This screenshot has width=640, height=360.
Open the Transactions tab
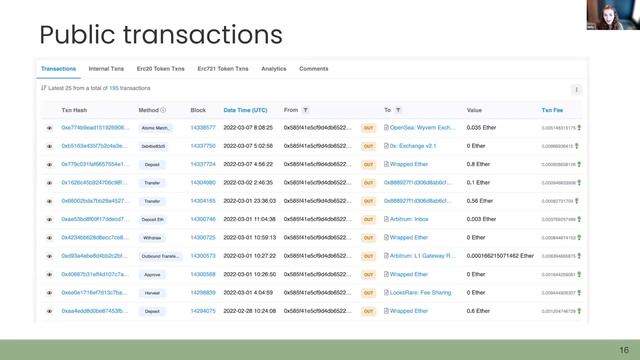click(x=58, y=69)
